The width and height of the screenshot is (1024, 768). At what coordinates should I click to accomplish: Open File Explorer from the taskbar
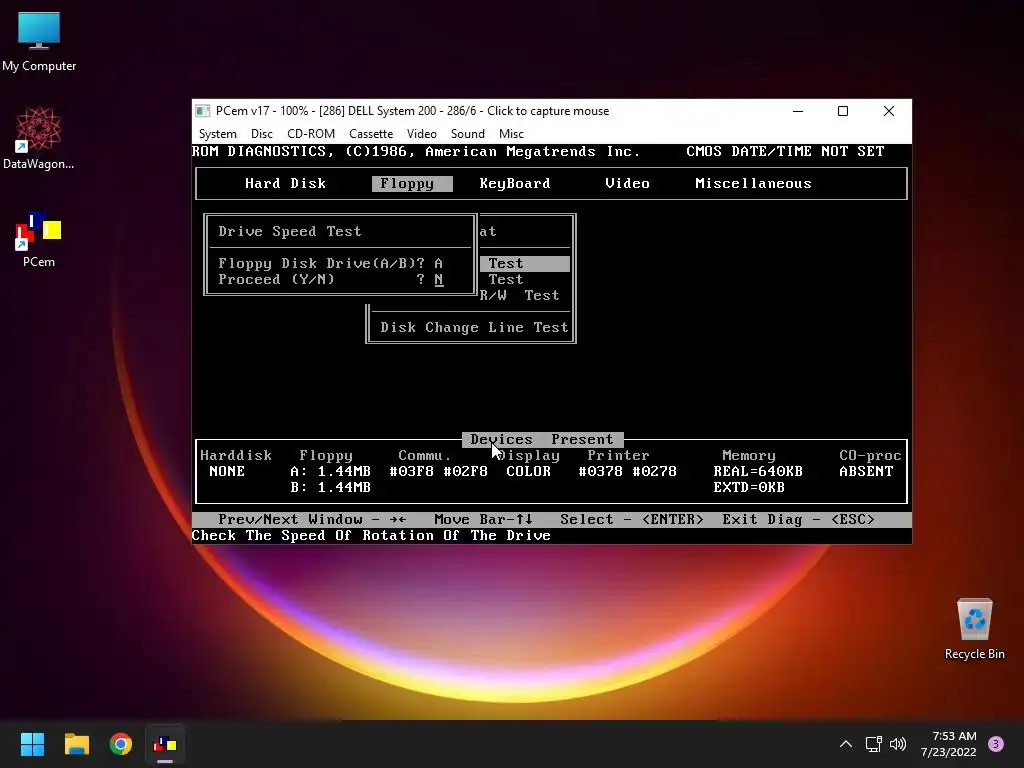click(76, 744)
